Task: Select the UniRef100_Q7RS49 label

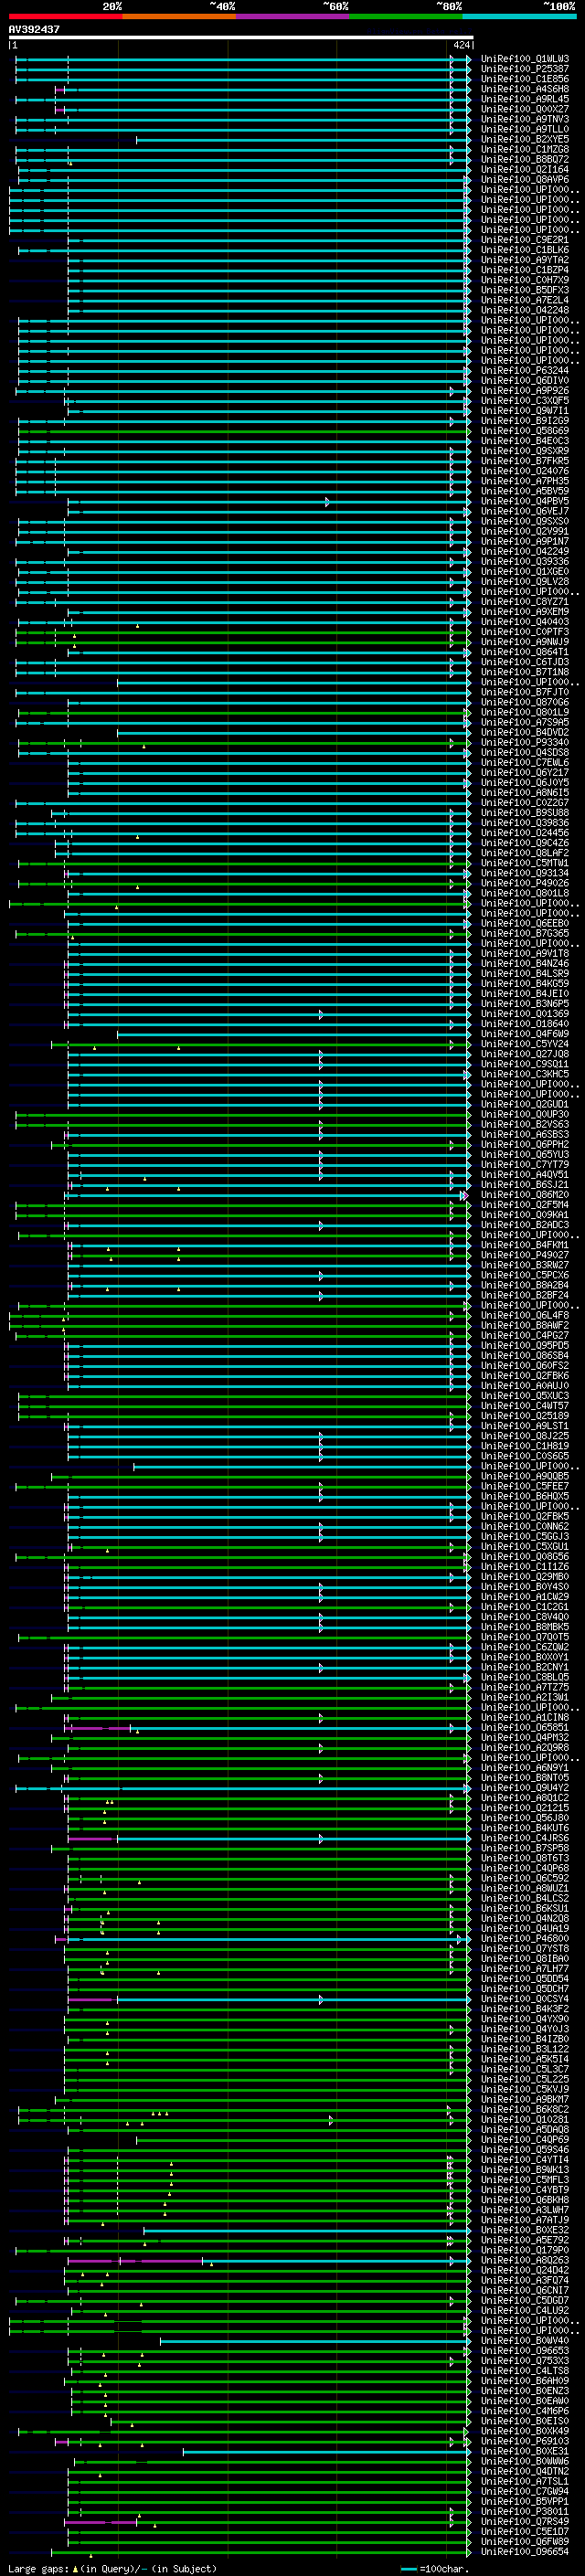Action: [x=524, y=2521]
